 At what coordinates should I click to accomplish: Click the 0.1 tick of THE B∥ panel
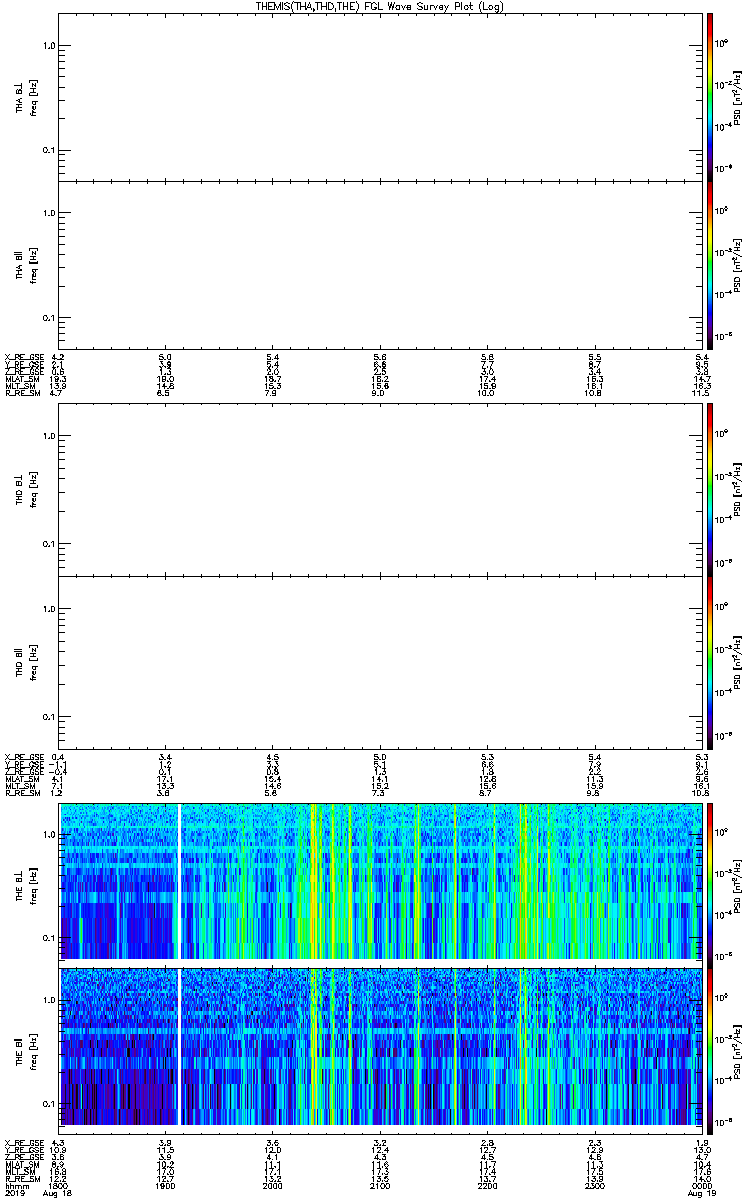[x=48, y=1104]
